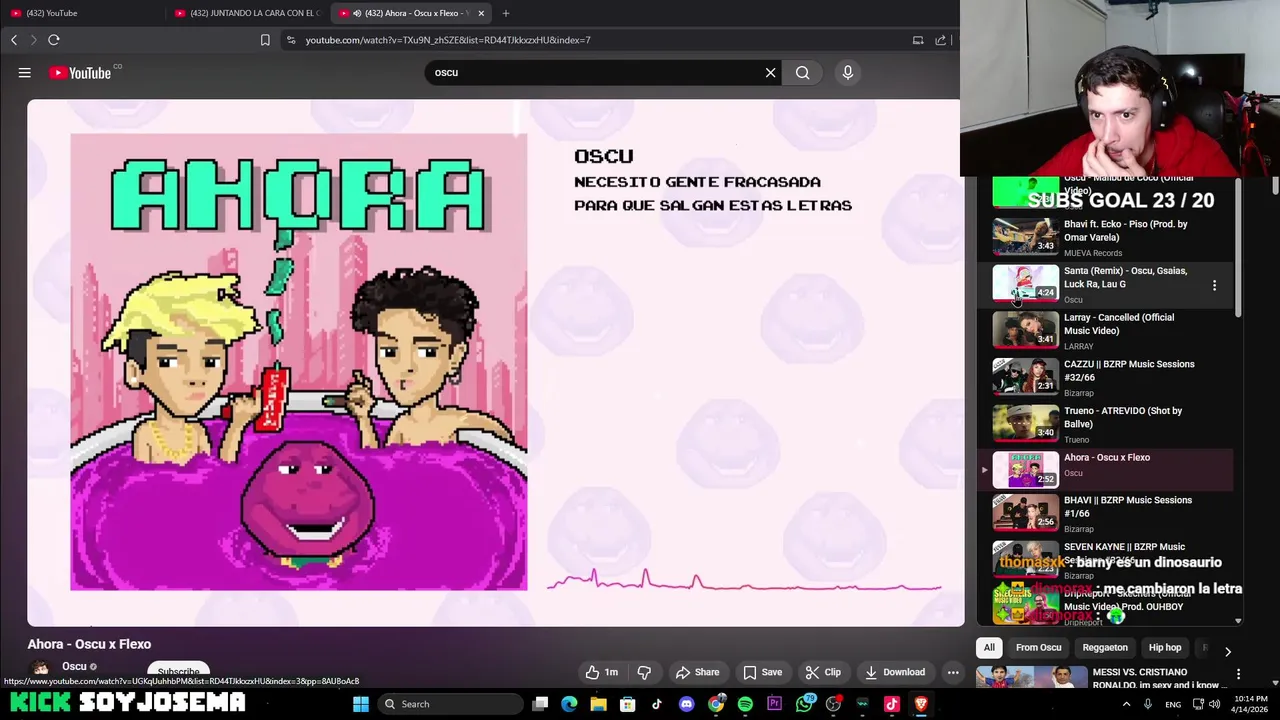The image size is (1280, 720).
Task: Open the Windows Start menu
Action: (x=361, y=704)
